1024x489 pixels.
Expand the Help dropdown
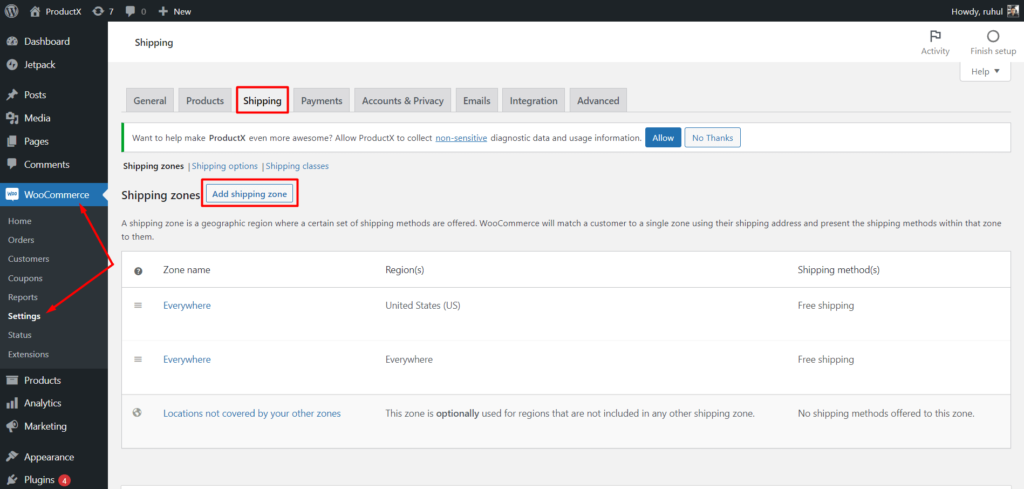985,72
